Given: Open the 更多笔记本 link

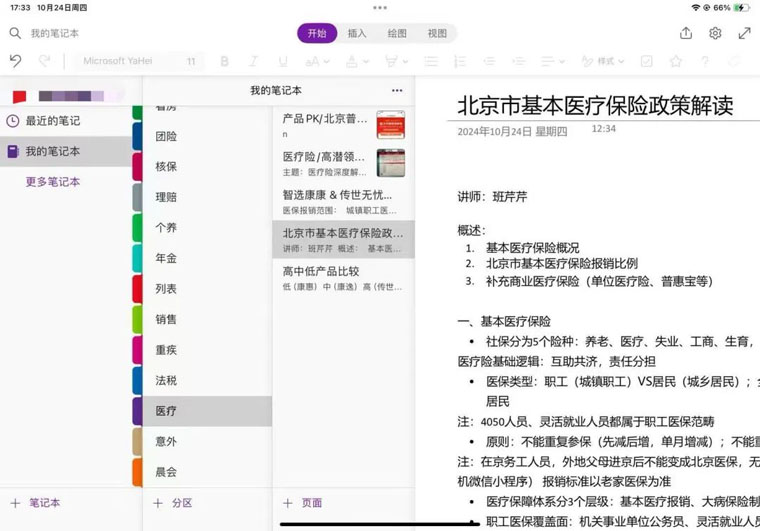Looking at the screenshot, I should 53,182.
